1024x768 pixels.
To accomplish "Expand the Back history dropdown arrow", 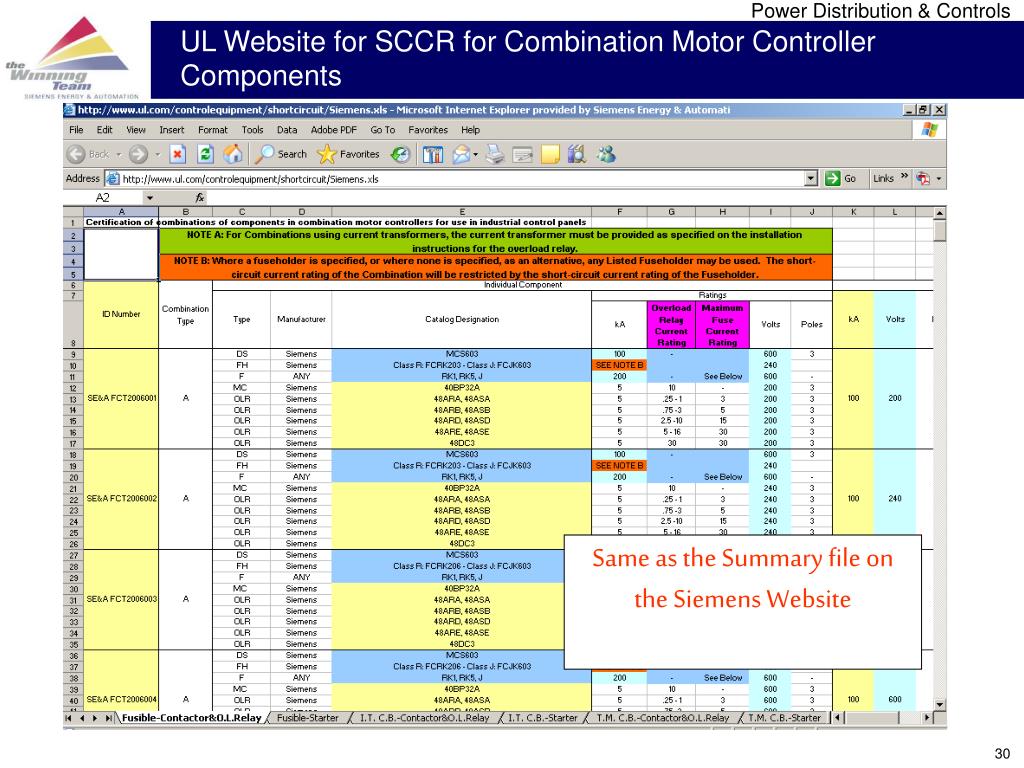I will click(119, 155).
